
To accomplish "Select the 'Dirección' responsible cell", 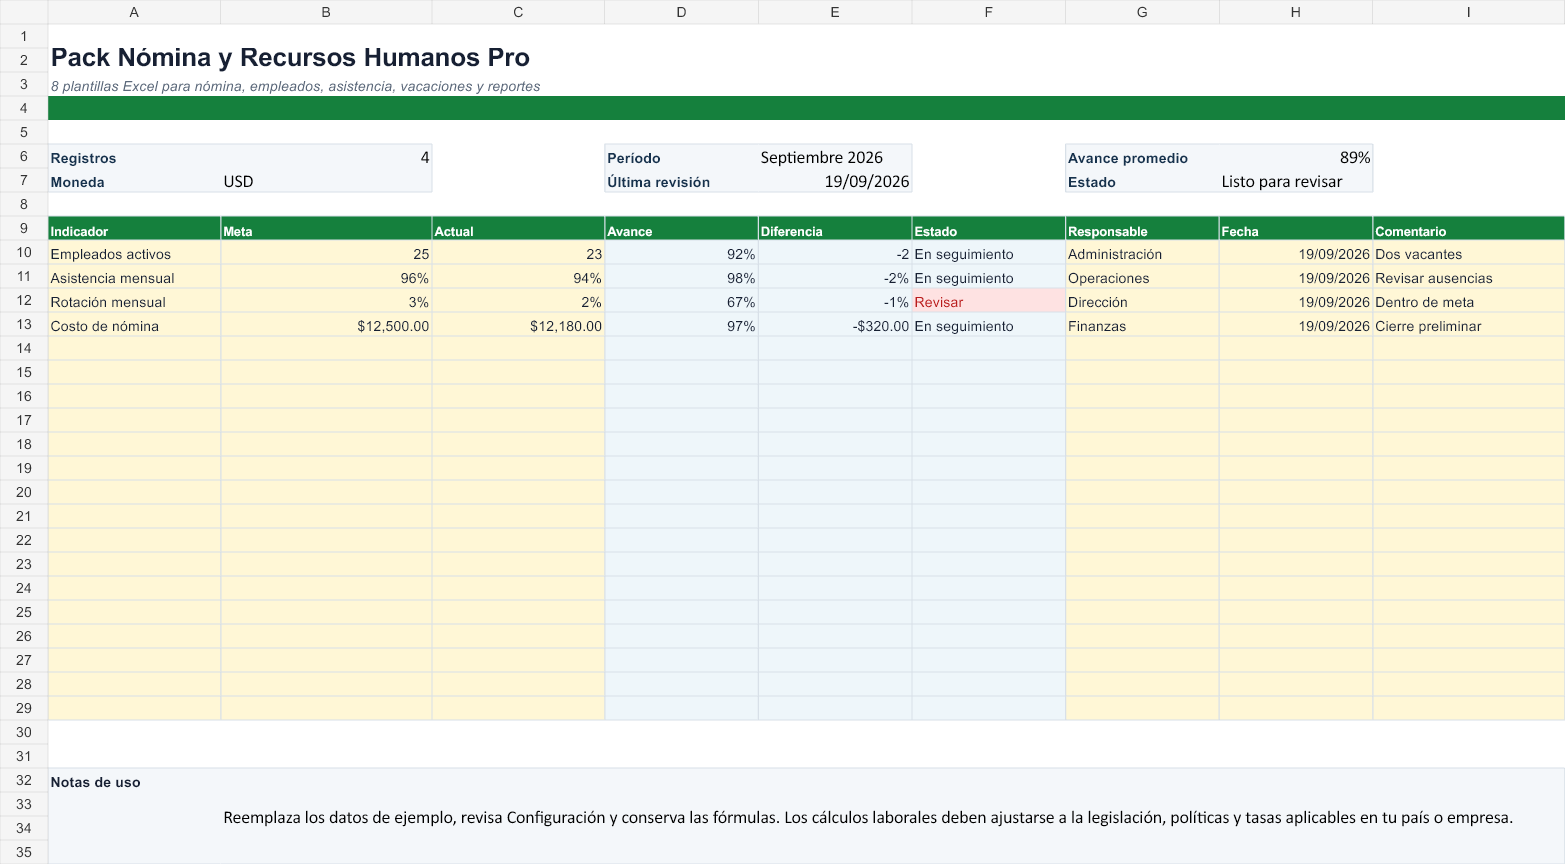I will (x=1142, y=301).
